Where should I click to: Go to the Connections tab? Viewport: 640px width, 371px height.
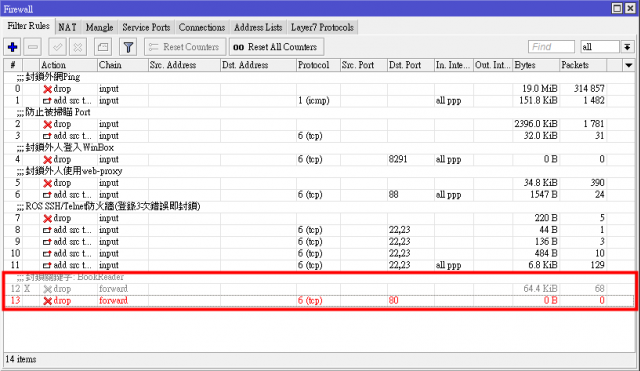coord(202,27)
